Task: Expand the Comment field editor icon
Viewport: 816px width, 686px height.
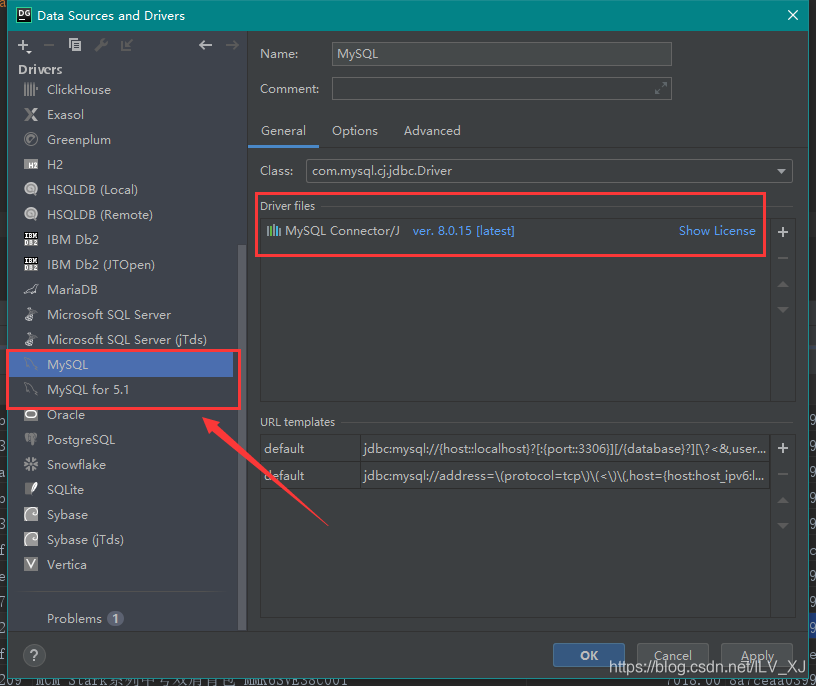Action: pyautogui.click(x=660, y=88)
